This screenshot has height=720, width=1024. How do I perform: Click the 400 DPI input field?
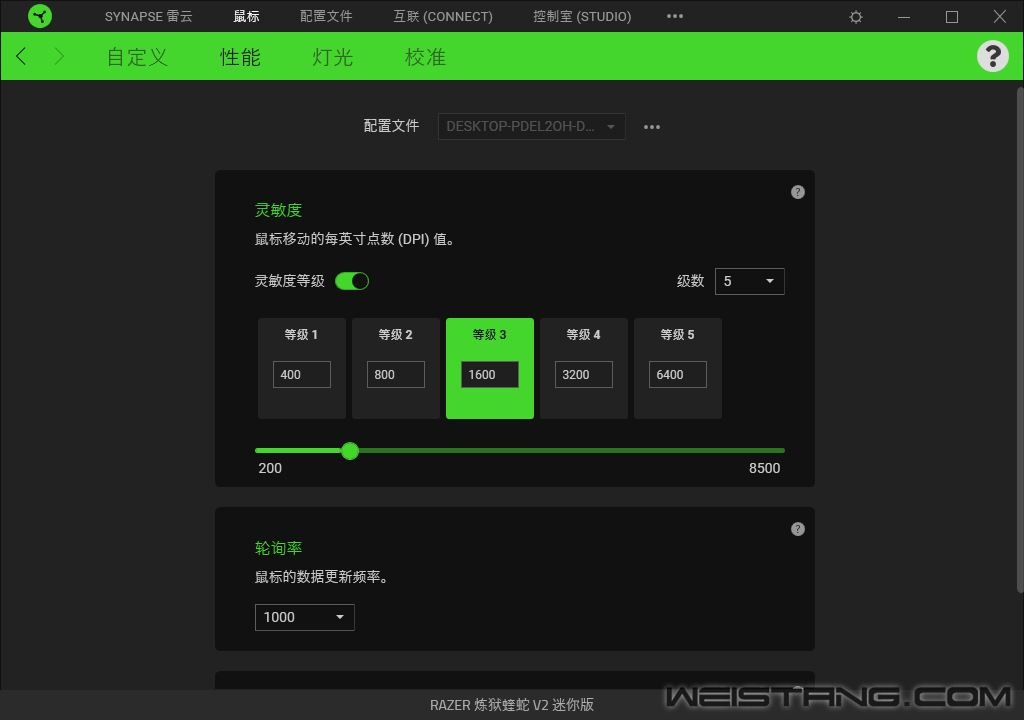tap(302, 374)
